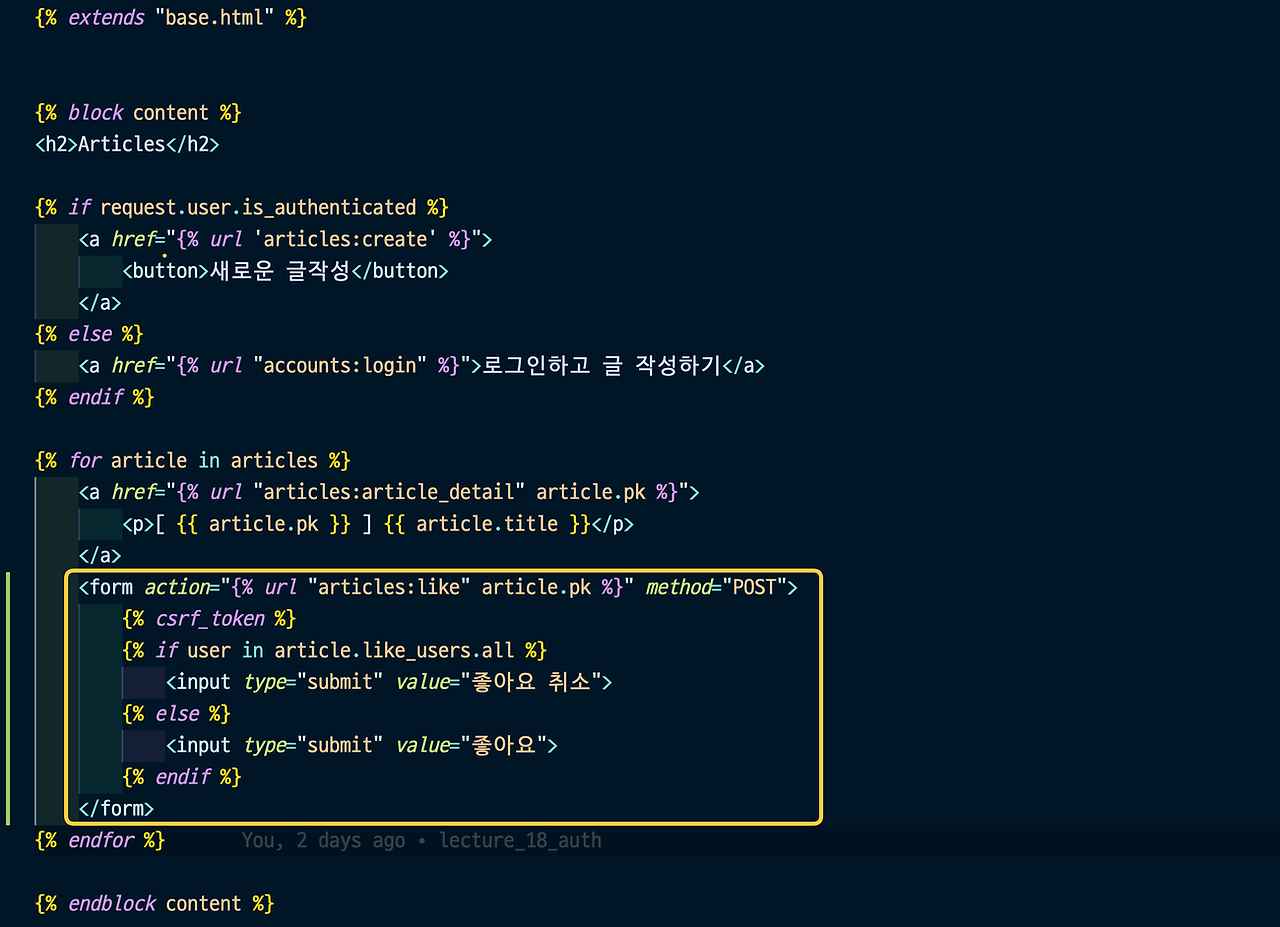The image size is (1280, 927).
Task: Click the 좋아요 취소 submit input line
Action: [389, 682]
